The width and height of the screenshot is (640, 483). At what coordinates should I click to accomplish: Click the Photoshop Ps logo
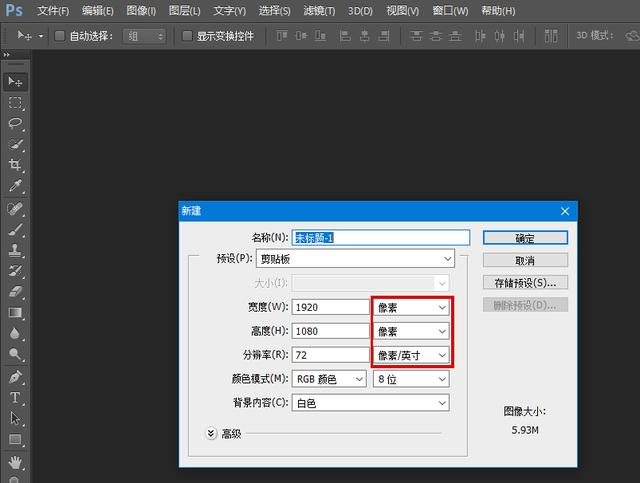pyautogui.click(x=14, y=10)
